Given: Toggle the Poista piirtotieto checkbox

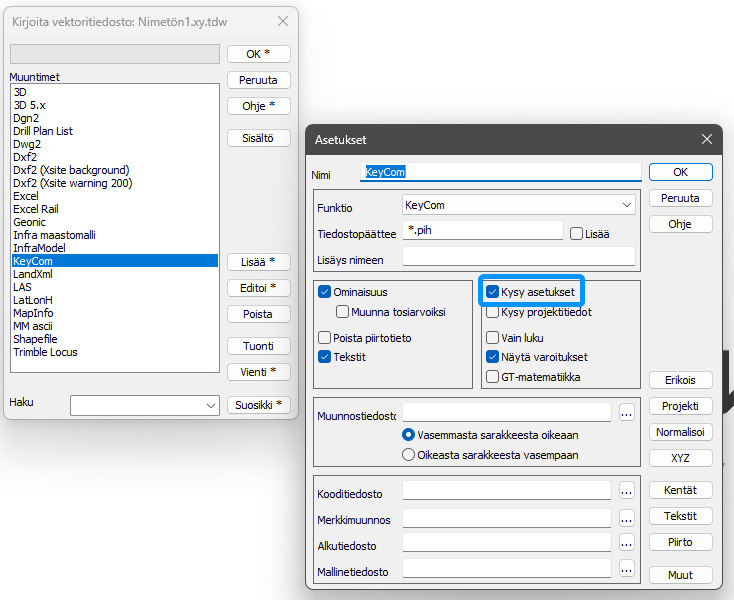Looking at the screenshot, I should [x=325, y=338].
